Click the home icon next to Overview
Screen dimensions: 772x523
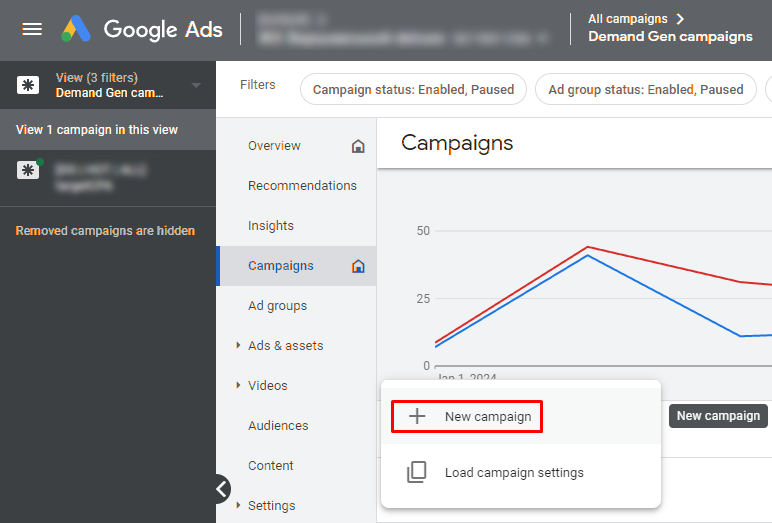tap(358, 146)
